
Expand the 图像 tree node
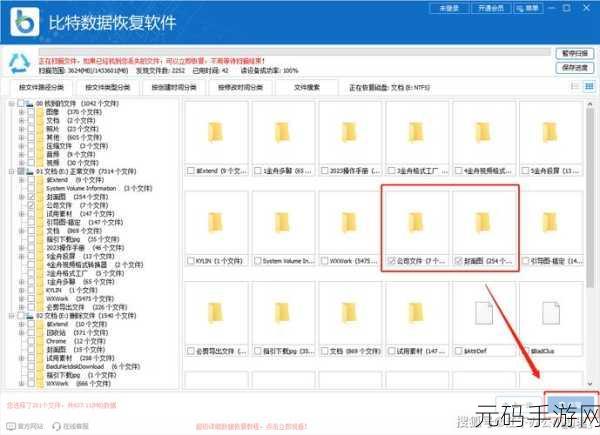point(21,112)
